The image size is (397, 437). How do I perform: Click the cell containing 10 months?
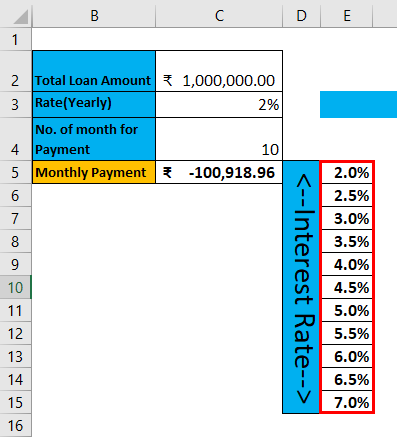coord(219,139)
